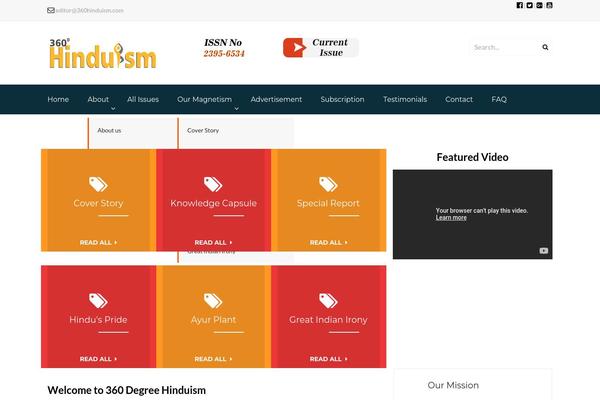Screen dimensions: 600x400
Task: Click the Our Mission heading
Action: coord(453,385)
